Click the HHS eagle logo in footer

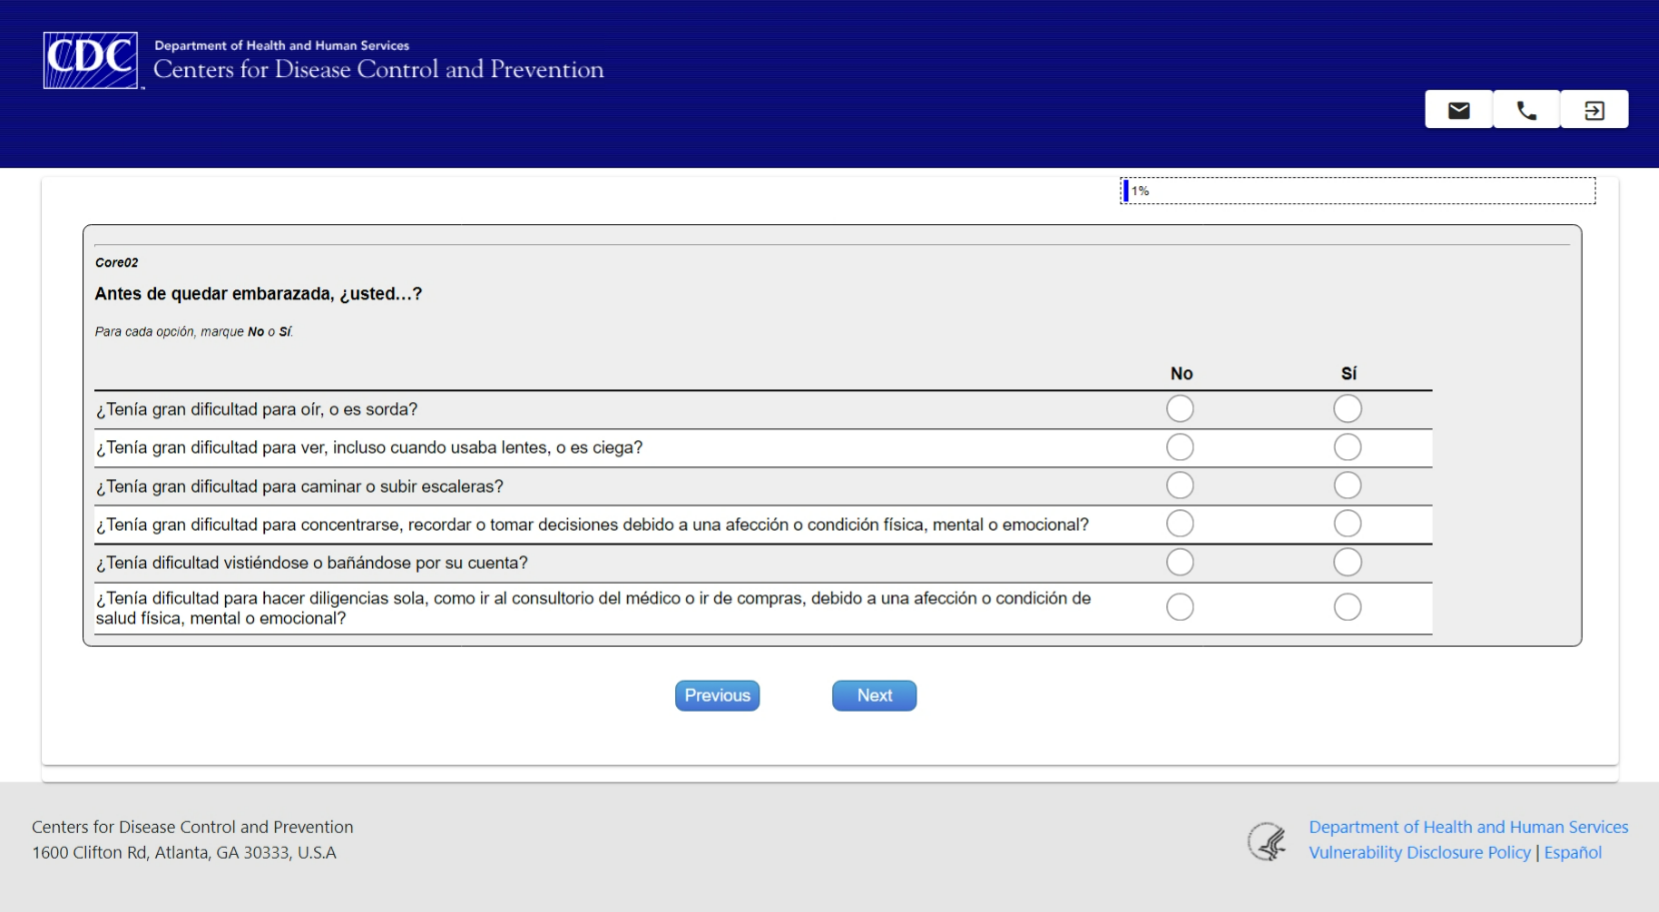[1267, 841]
